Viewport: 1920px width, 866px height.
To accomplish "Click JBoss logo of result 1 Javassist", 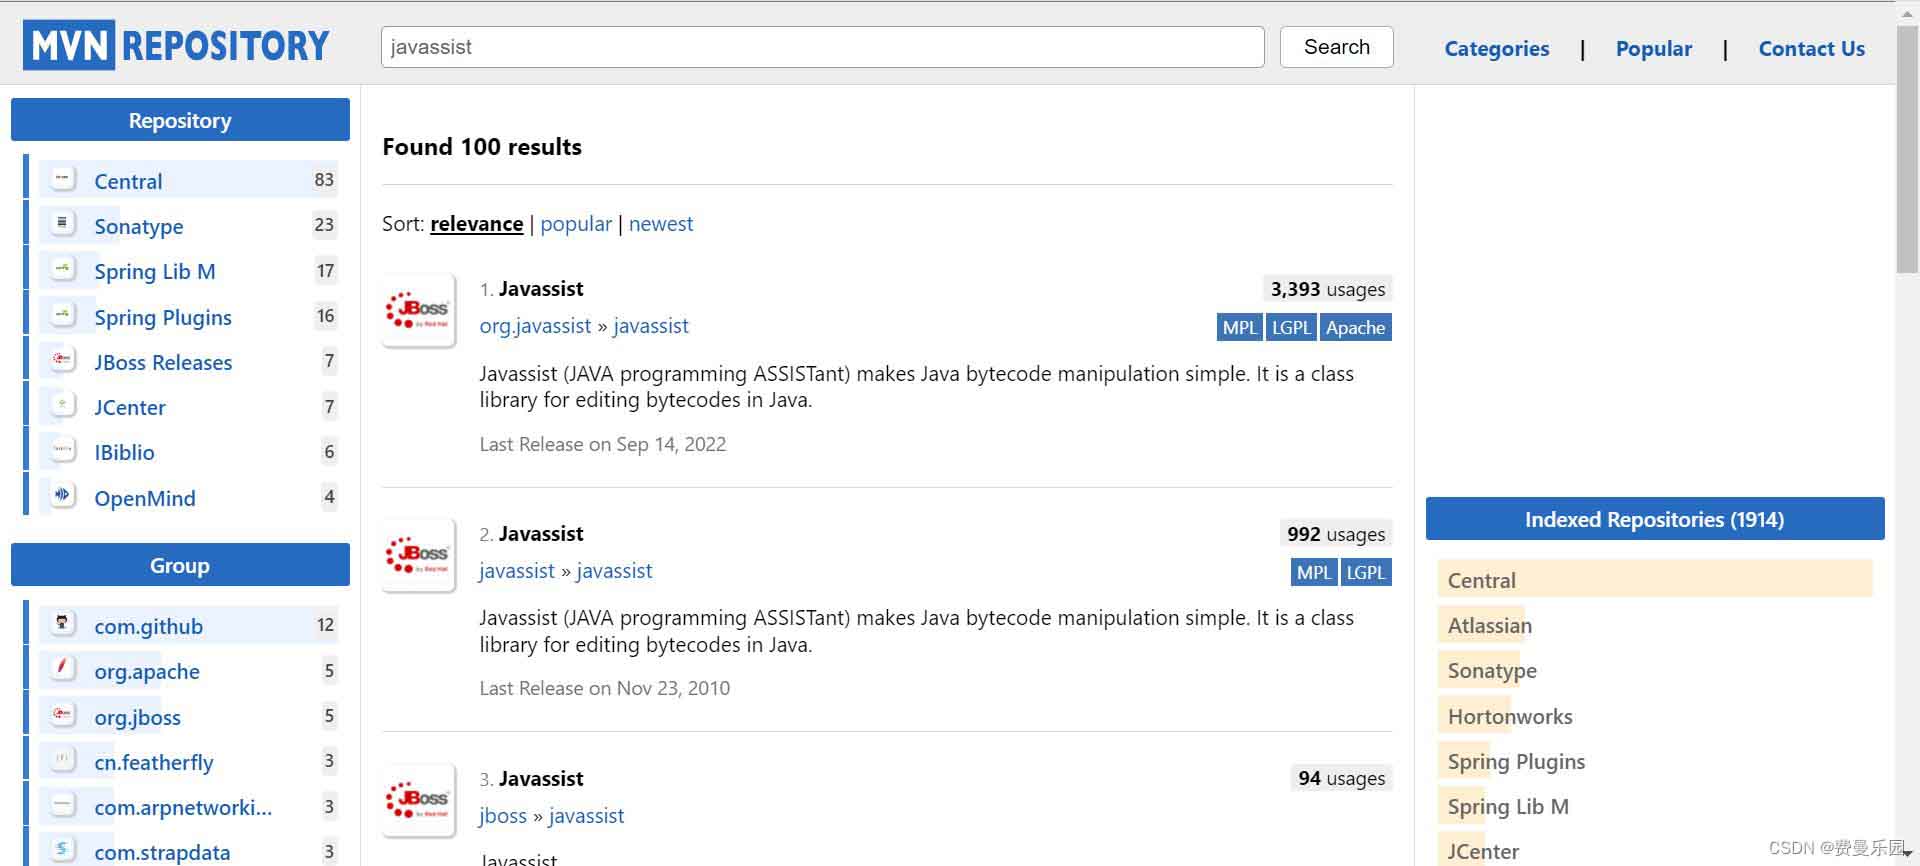I will (x=419, y=310).
